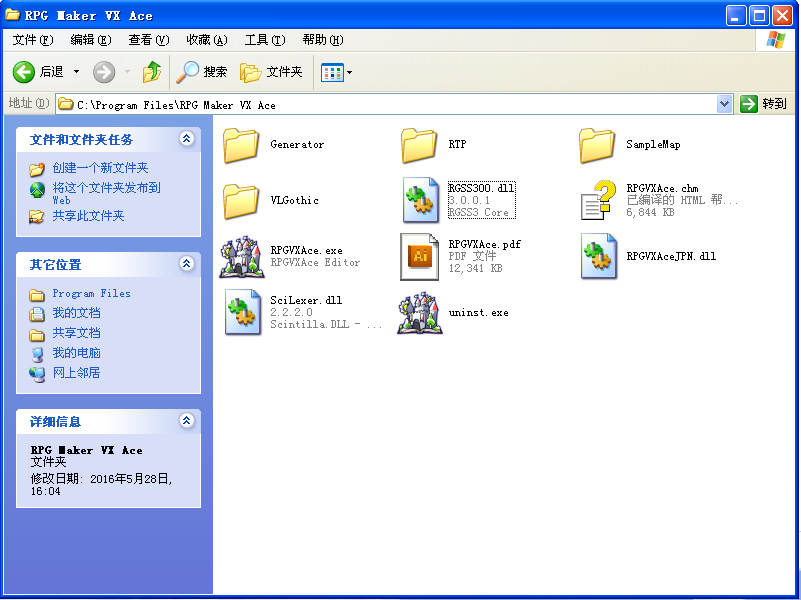This screenshot has width=801, height=600.
Task: Go to 共享文档 link
Action: coord(76,333)
